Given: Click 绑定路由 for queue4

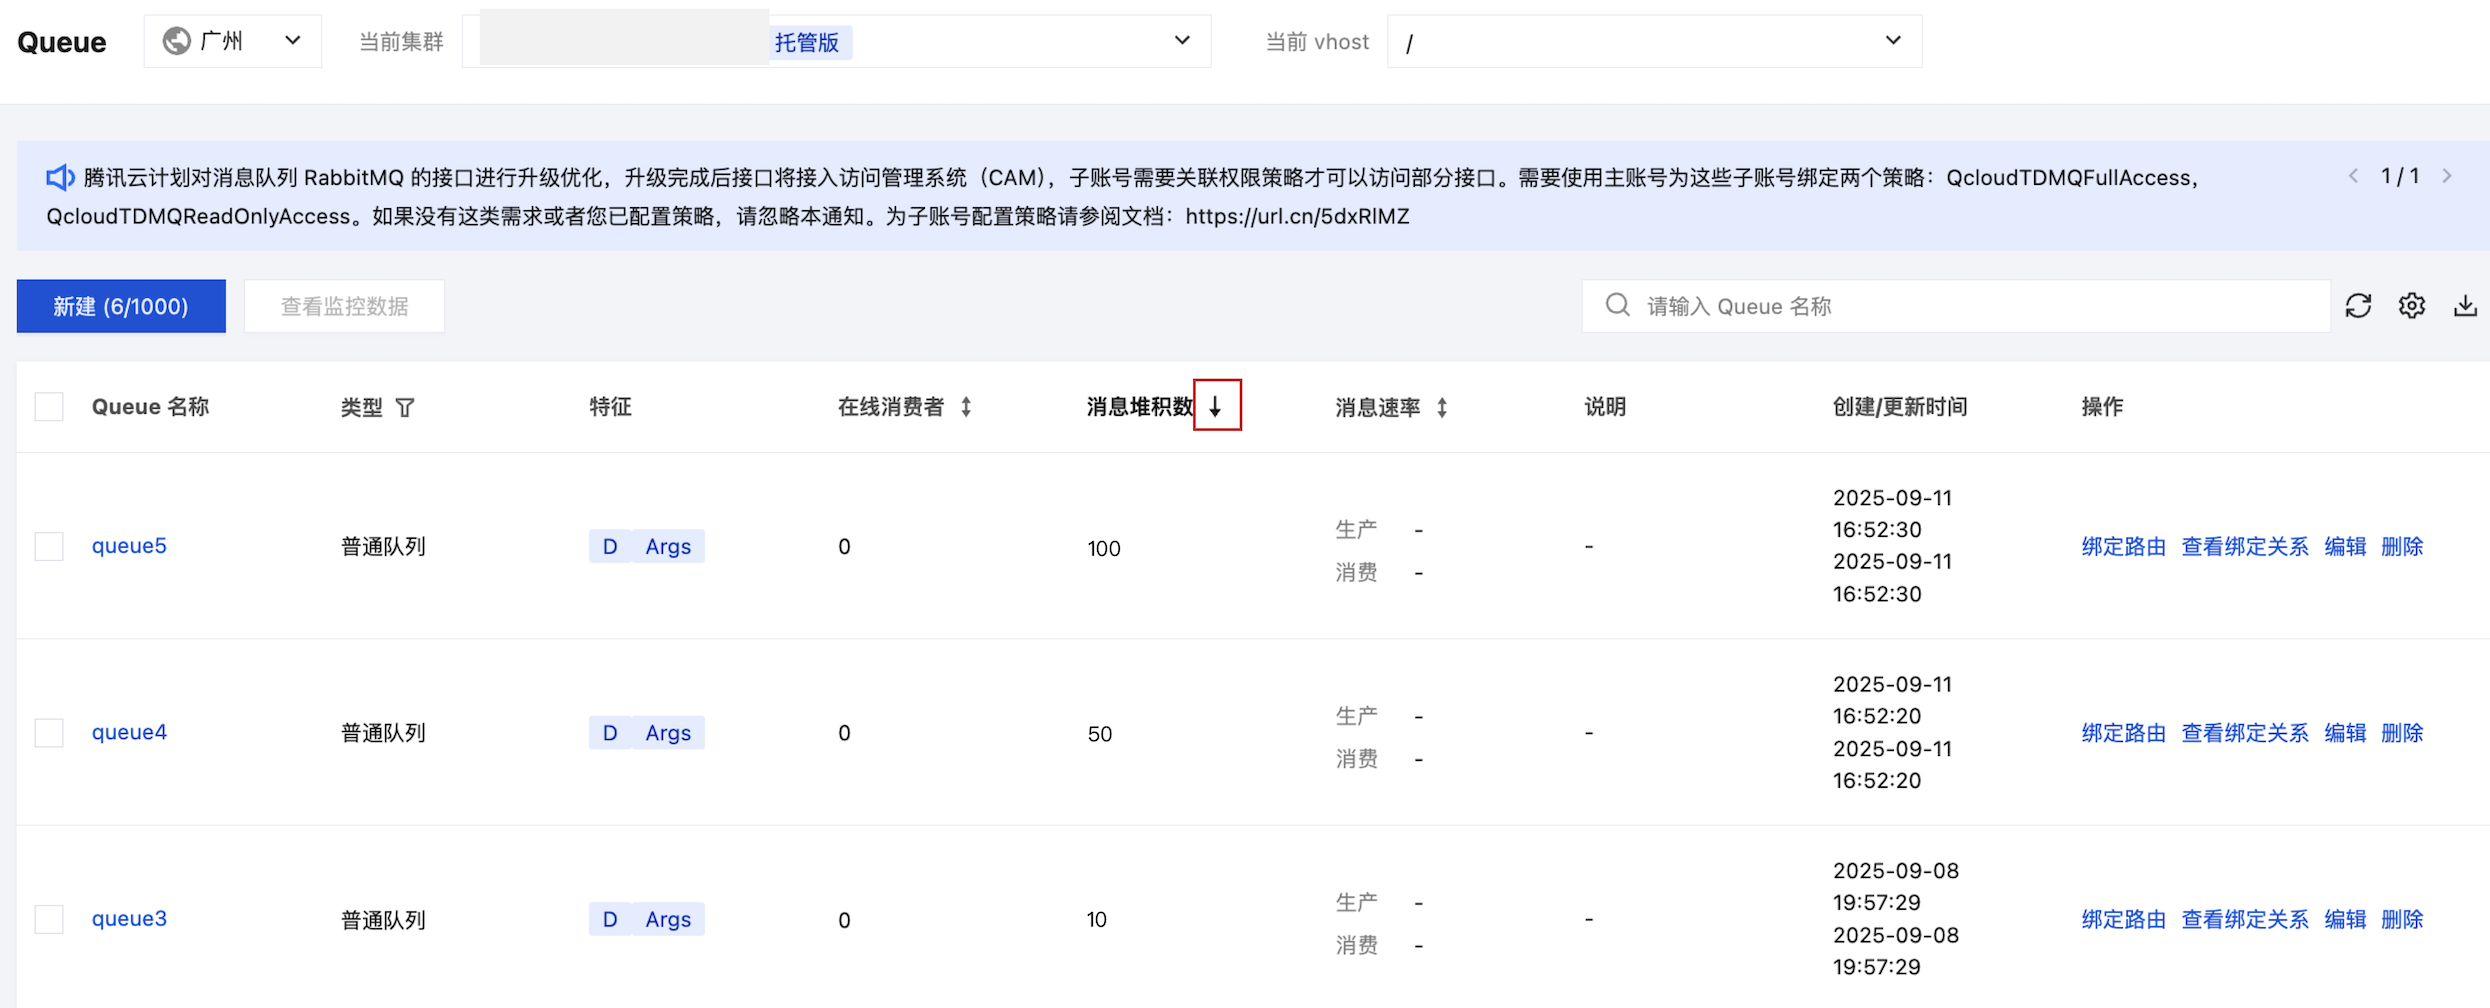Looking at the screenshot, I should [2123, 733].
